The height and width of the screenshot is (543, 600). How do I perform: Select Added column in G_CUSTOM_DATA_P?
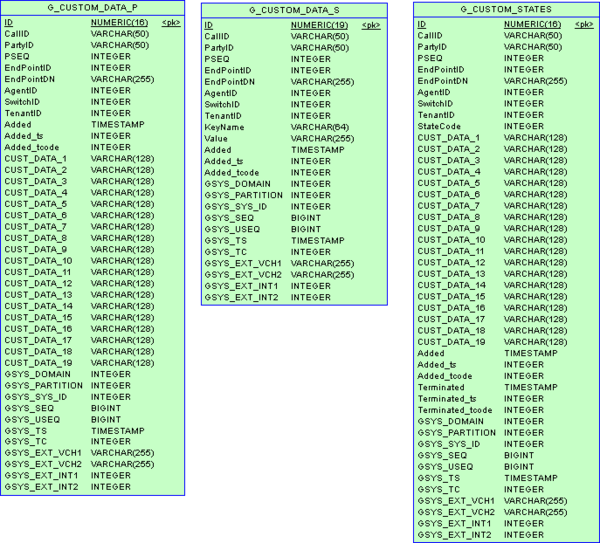coord(18,125)
